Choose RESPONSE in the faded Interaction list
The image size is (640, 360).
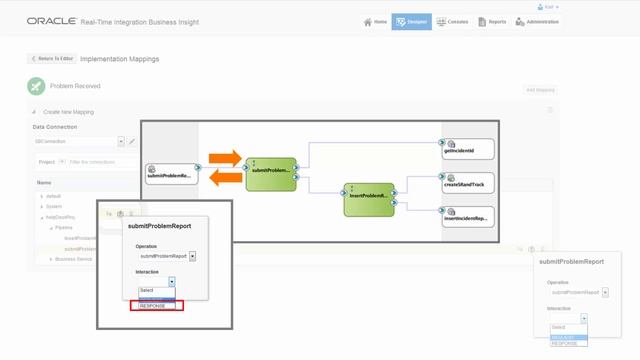click(569, 344)
